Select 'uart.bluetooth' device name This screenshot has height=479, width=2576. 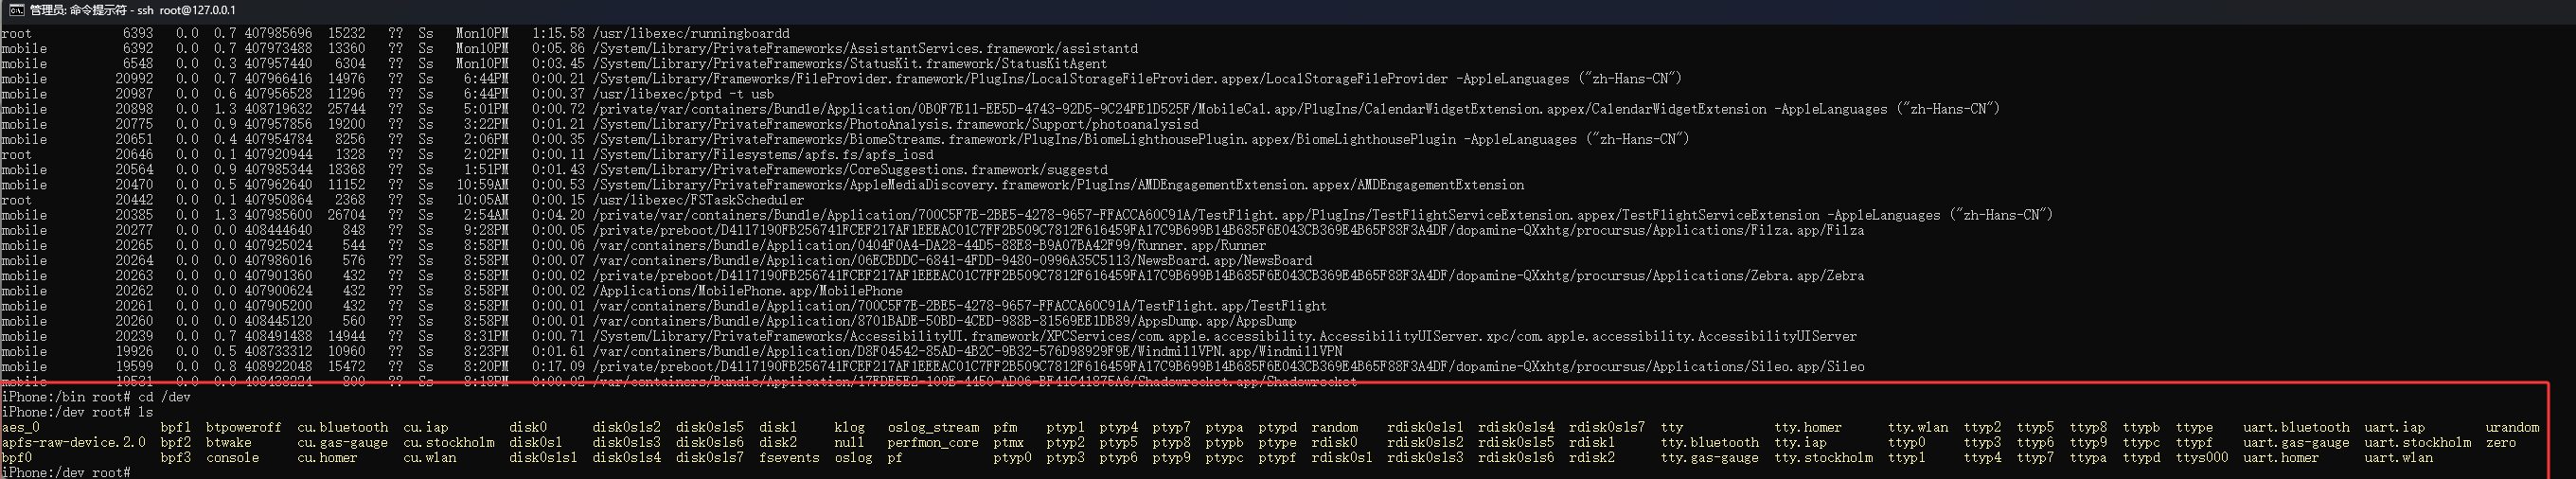tap(2297, 427)
